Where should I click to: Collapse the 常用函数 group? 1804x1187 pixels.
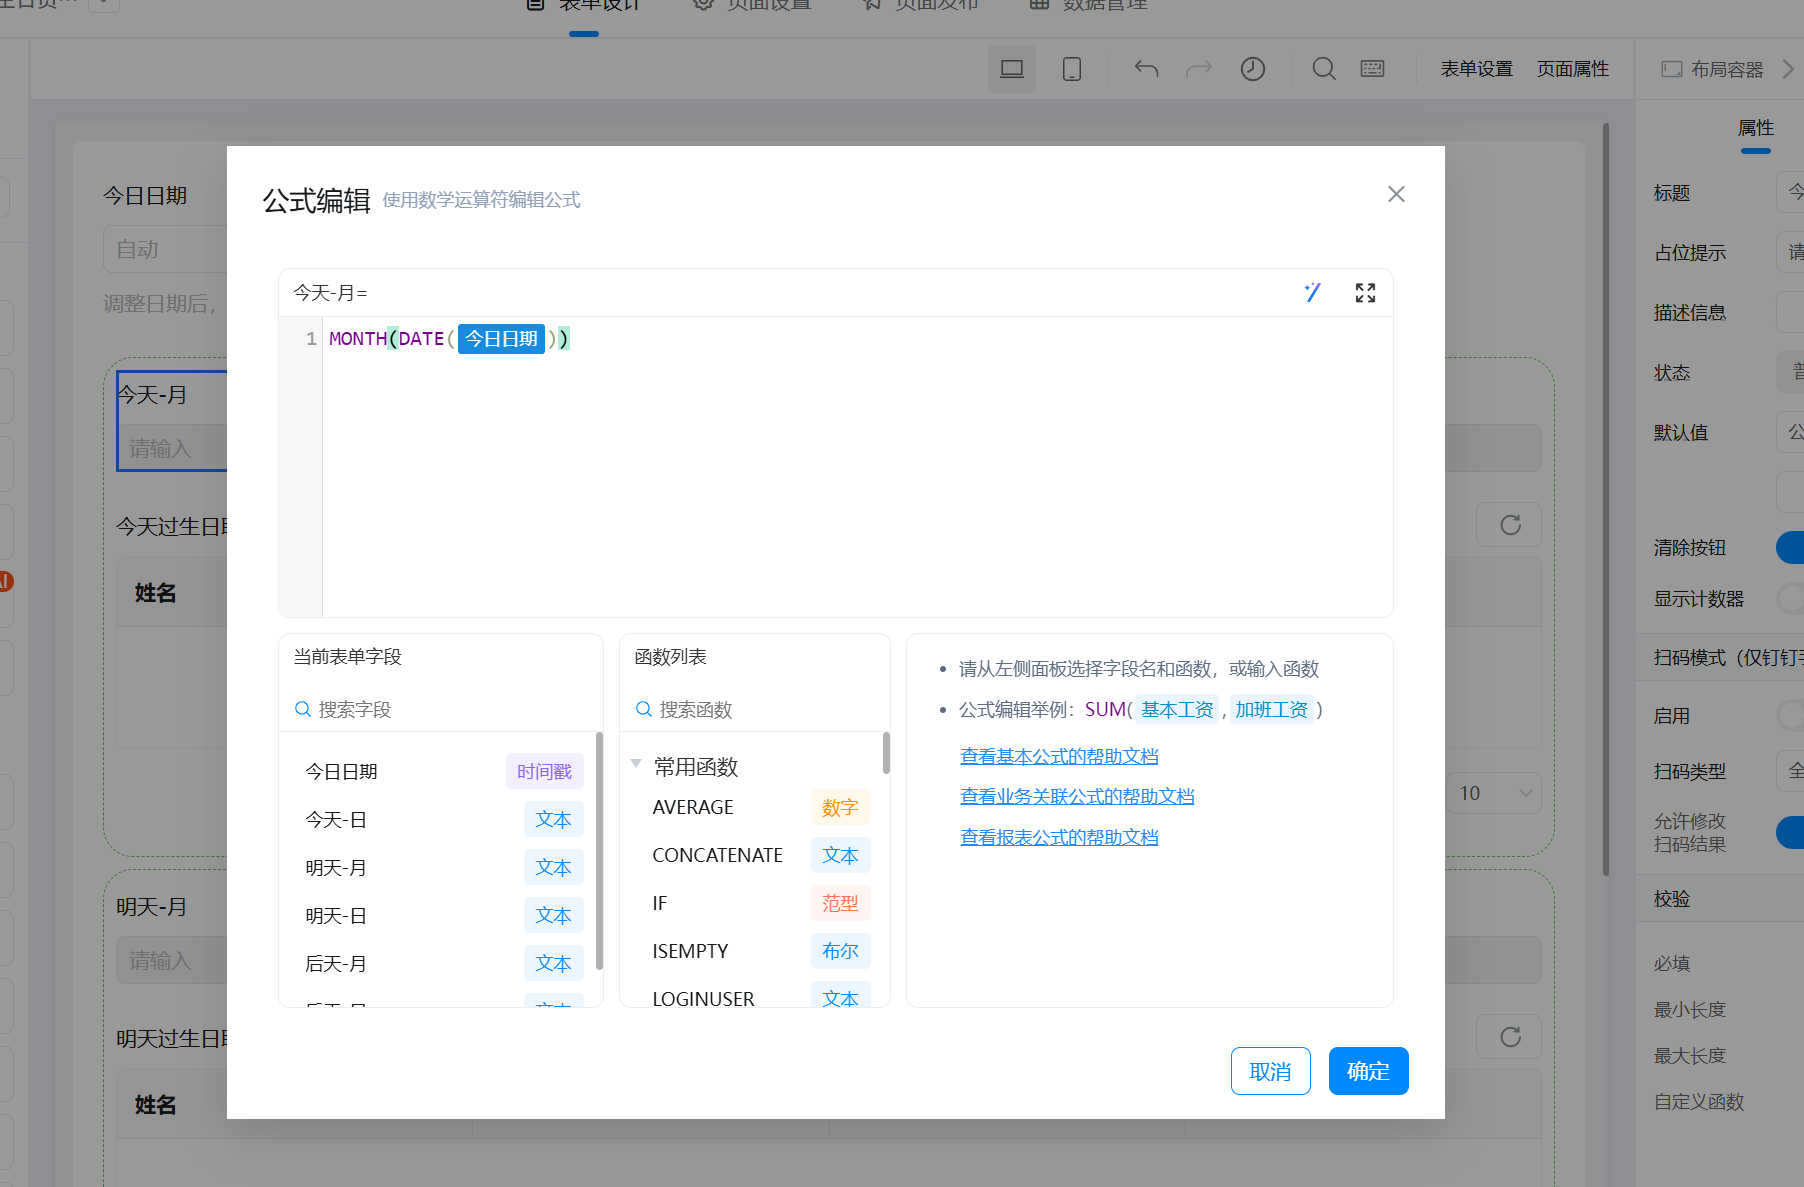[x=636, y=765]
